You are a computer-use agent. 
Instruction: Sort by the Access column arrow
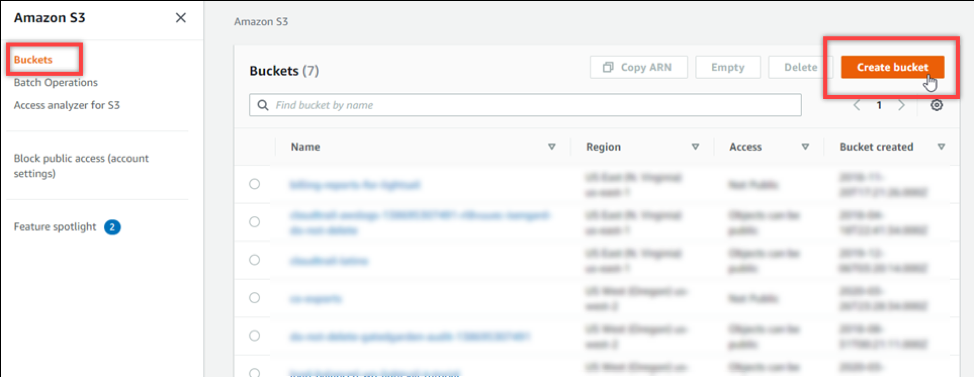click(x=805, y=147)
